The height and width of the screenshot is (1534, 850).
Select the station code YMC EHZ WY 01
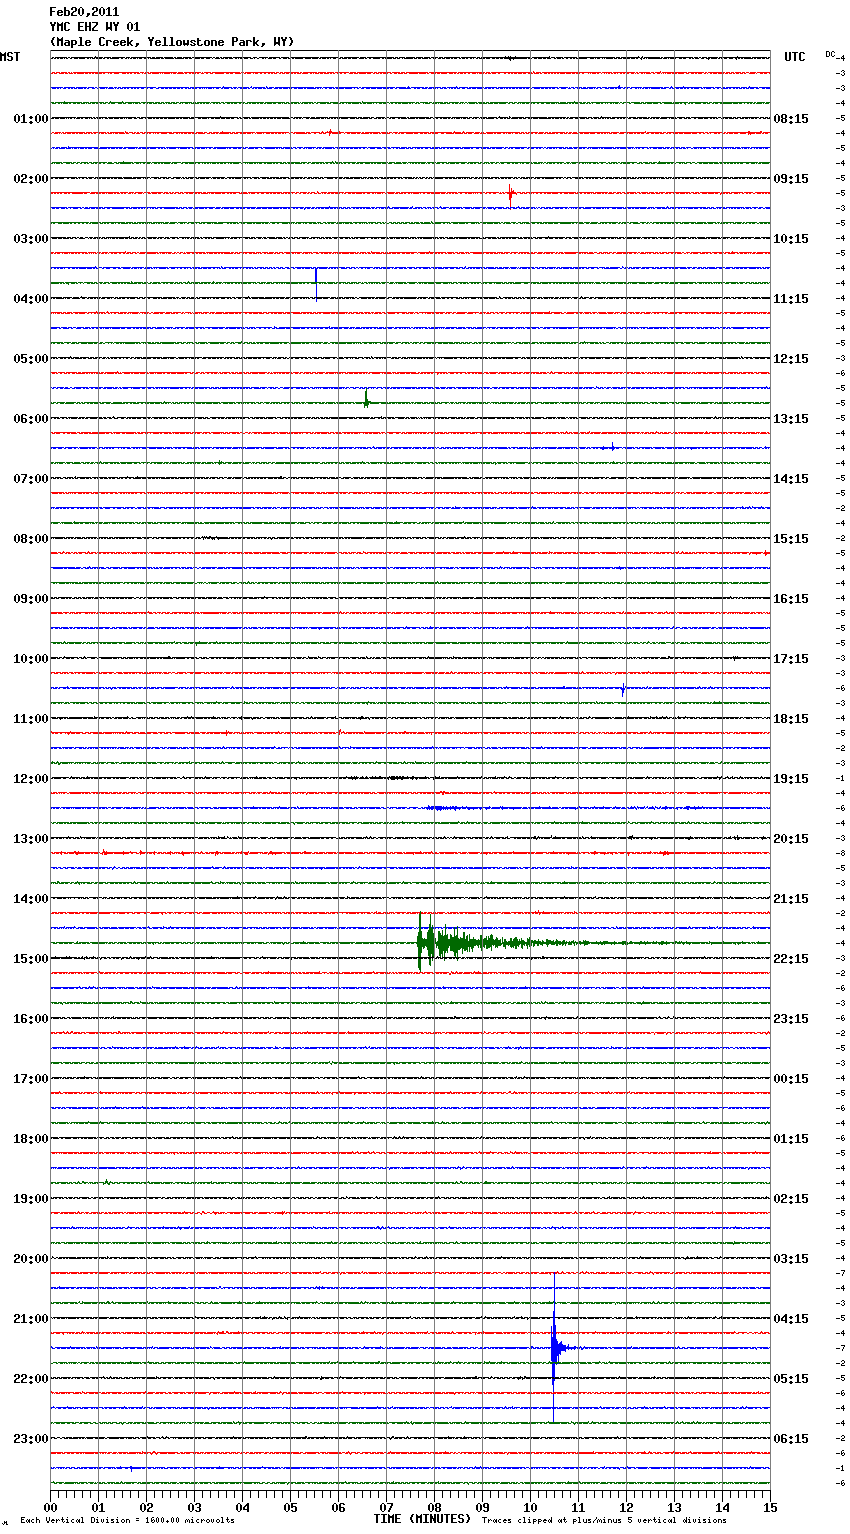[95, 27]
